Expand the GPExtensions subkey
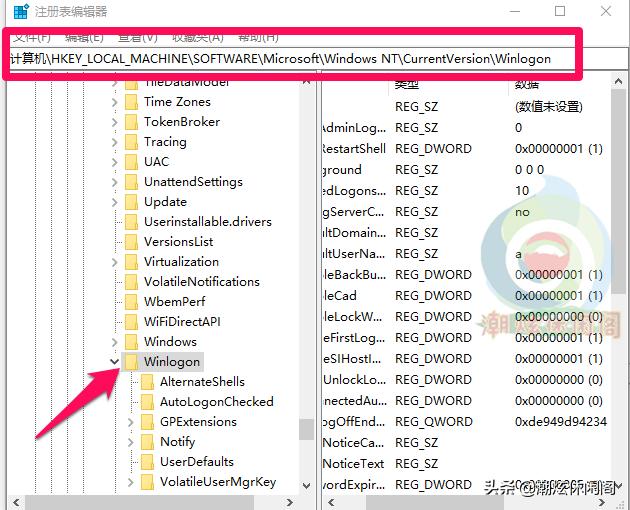This screenshot has height=510, width=630. point(131,422)
